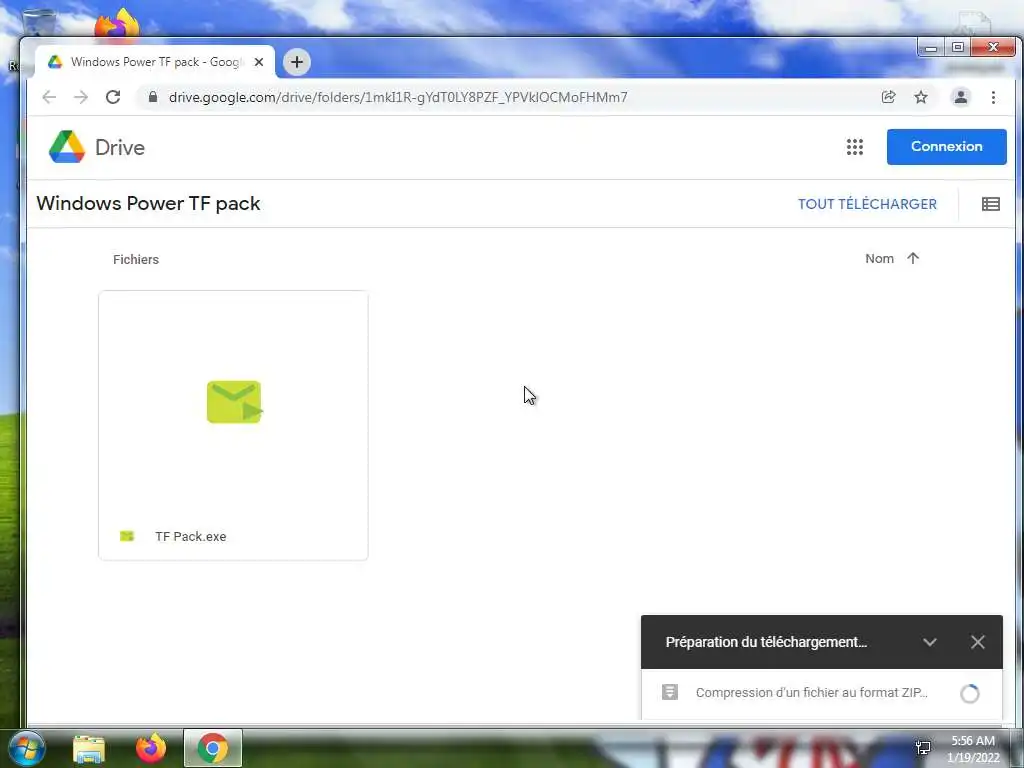Open the Google apps grid
The image size is (1024, 768).
click(854, 147)
